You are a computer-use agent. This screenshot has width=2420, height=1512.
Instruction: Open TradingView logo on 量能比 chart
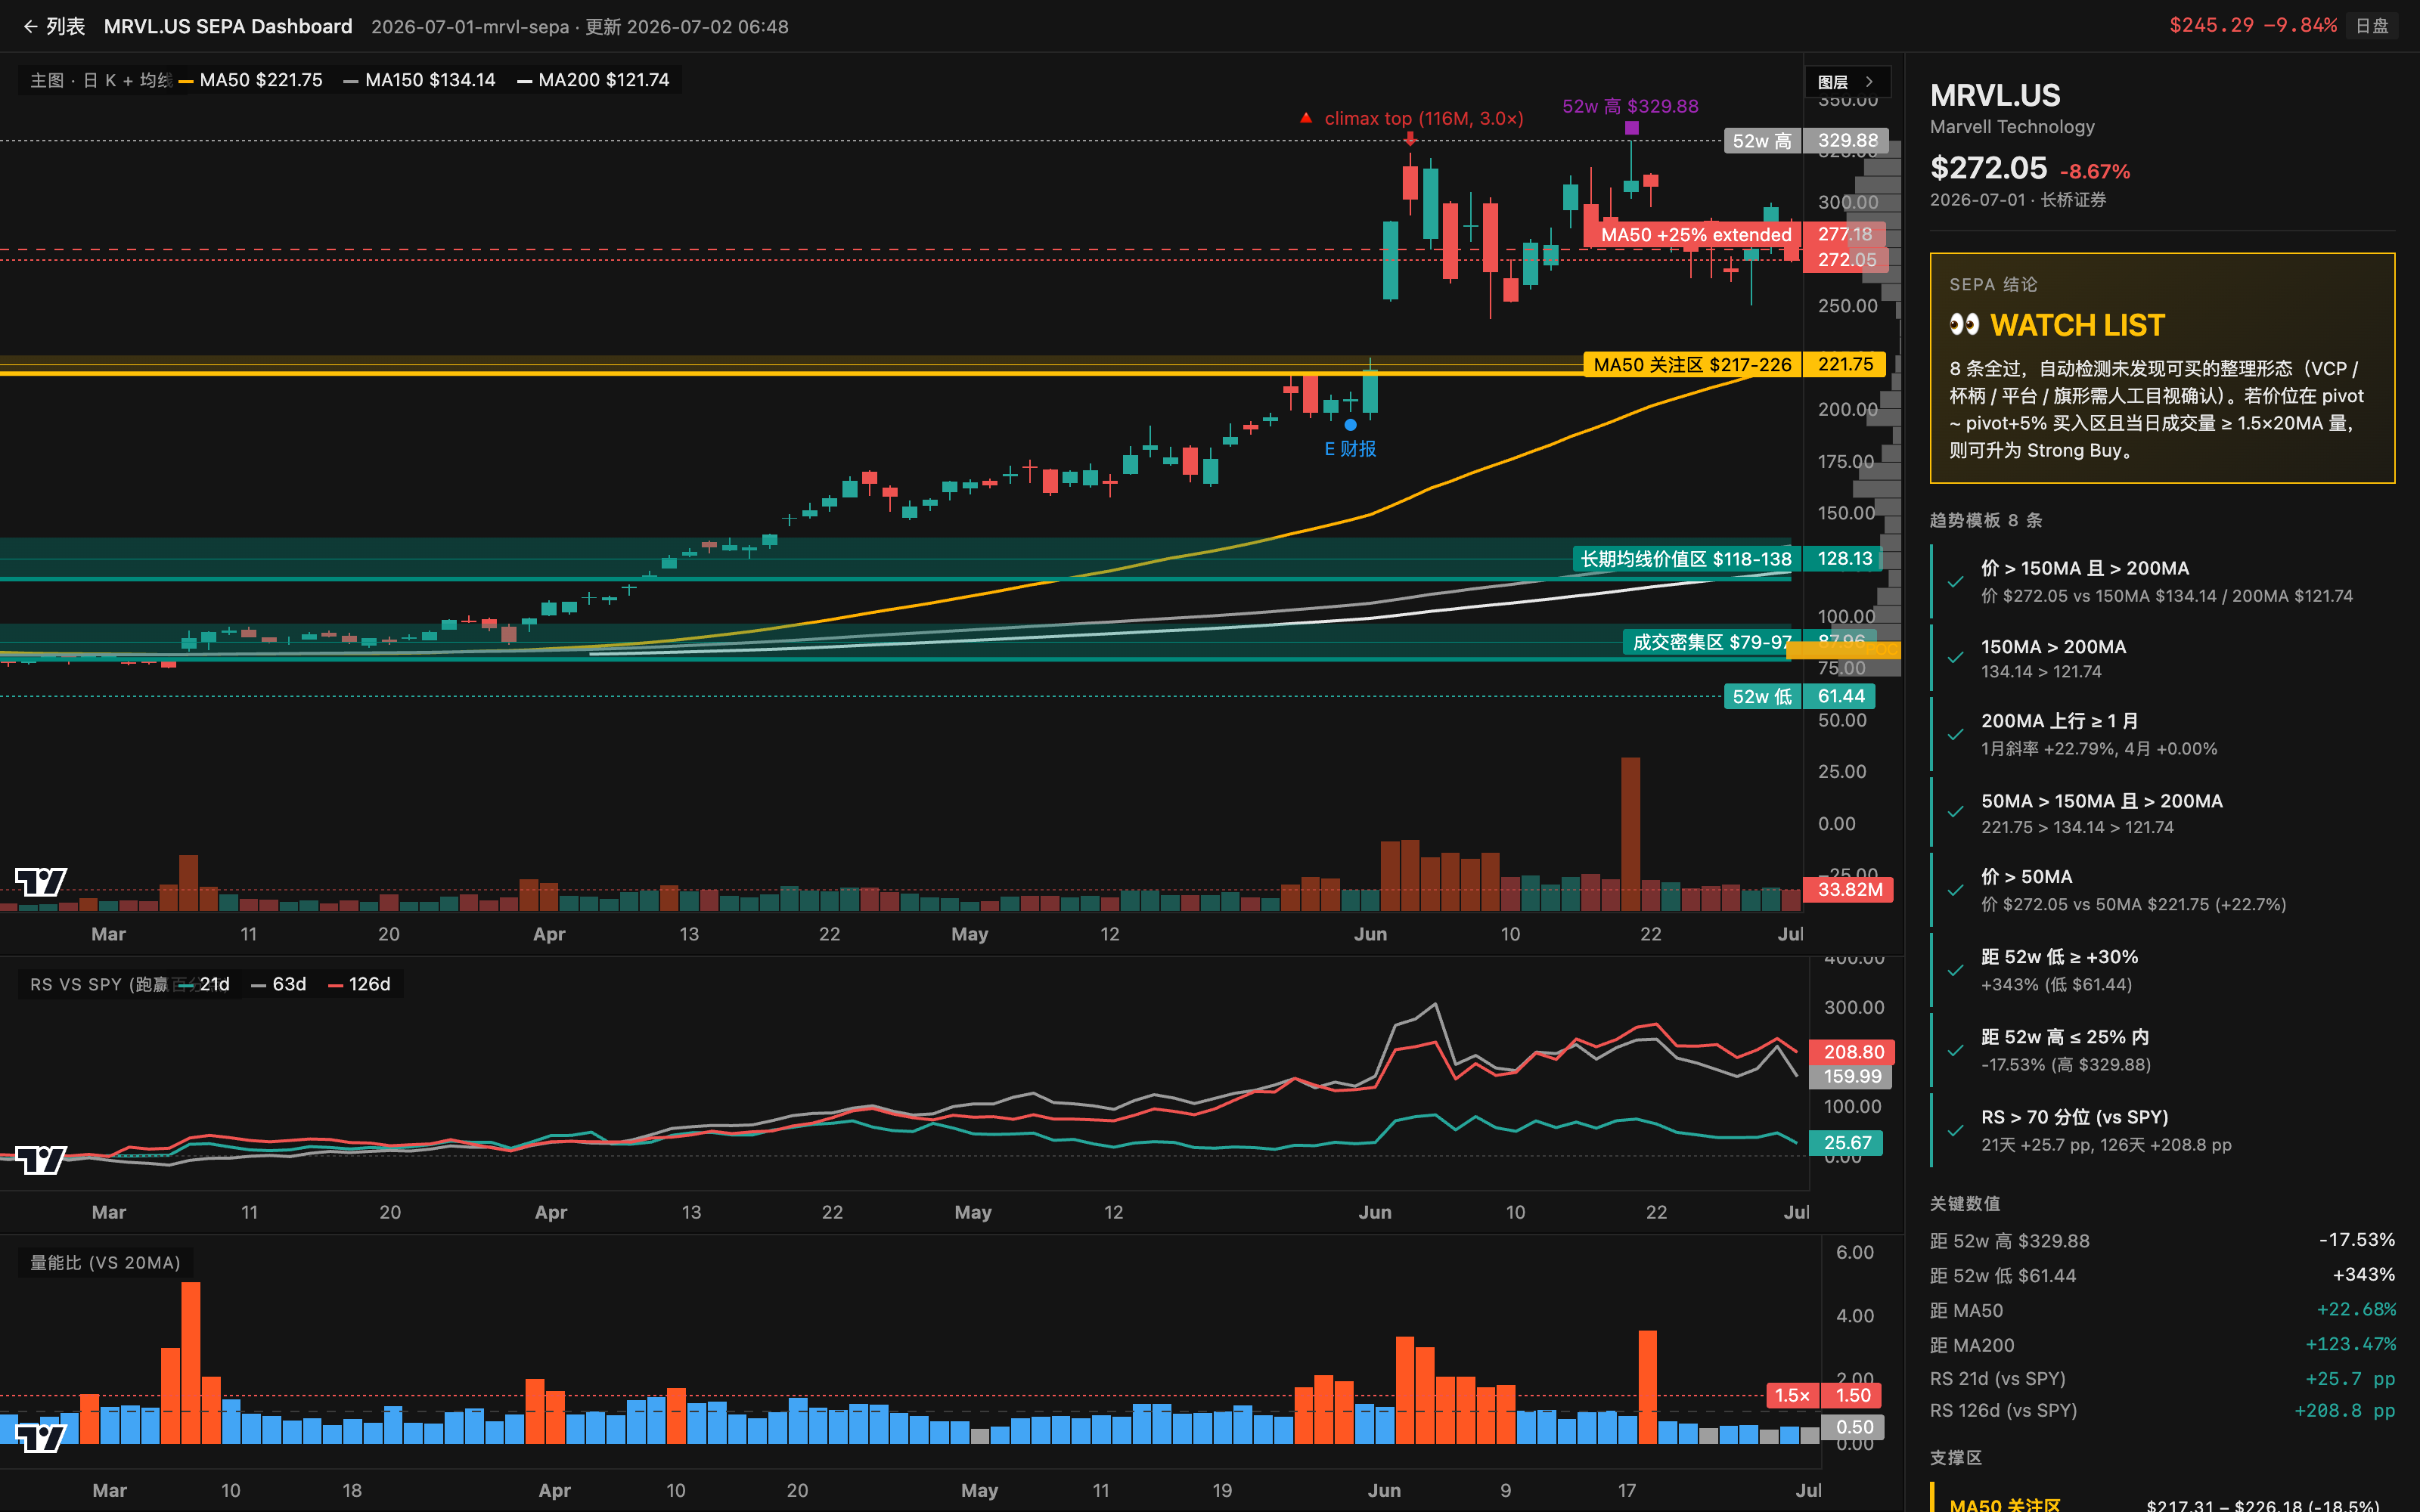coord(41,1437)
